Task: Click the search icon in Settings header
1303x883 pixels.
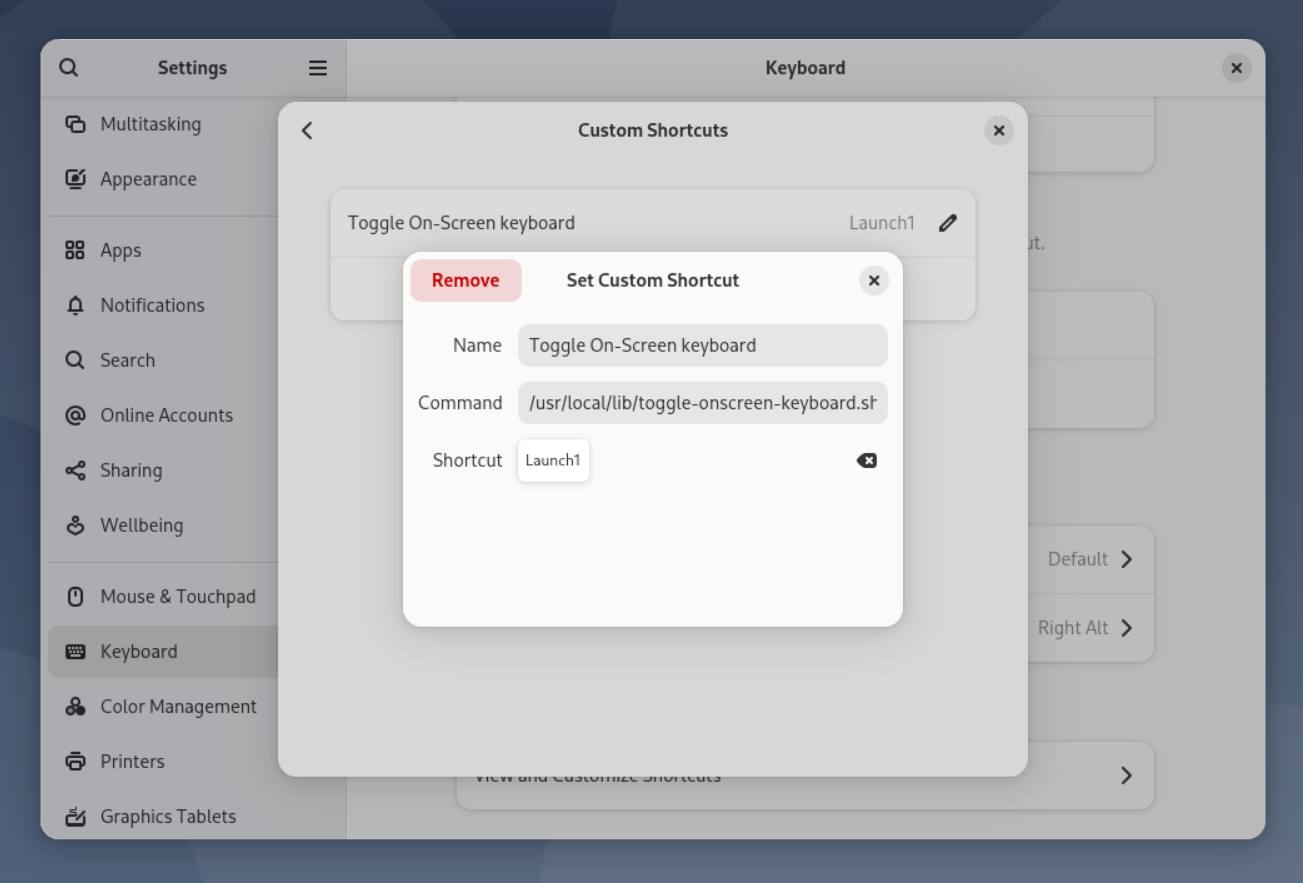Action: [x=68, y=68]
